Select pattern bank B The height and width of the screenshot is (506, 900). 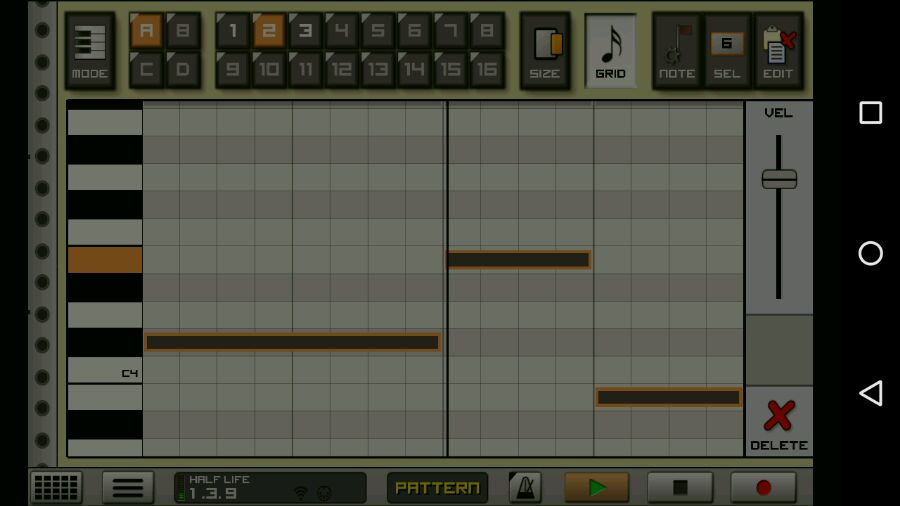(x=183, y=31)
